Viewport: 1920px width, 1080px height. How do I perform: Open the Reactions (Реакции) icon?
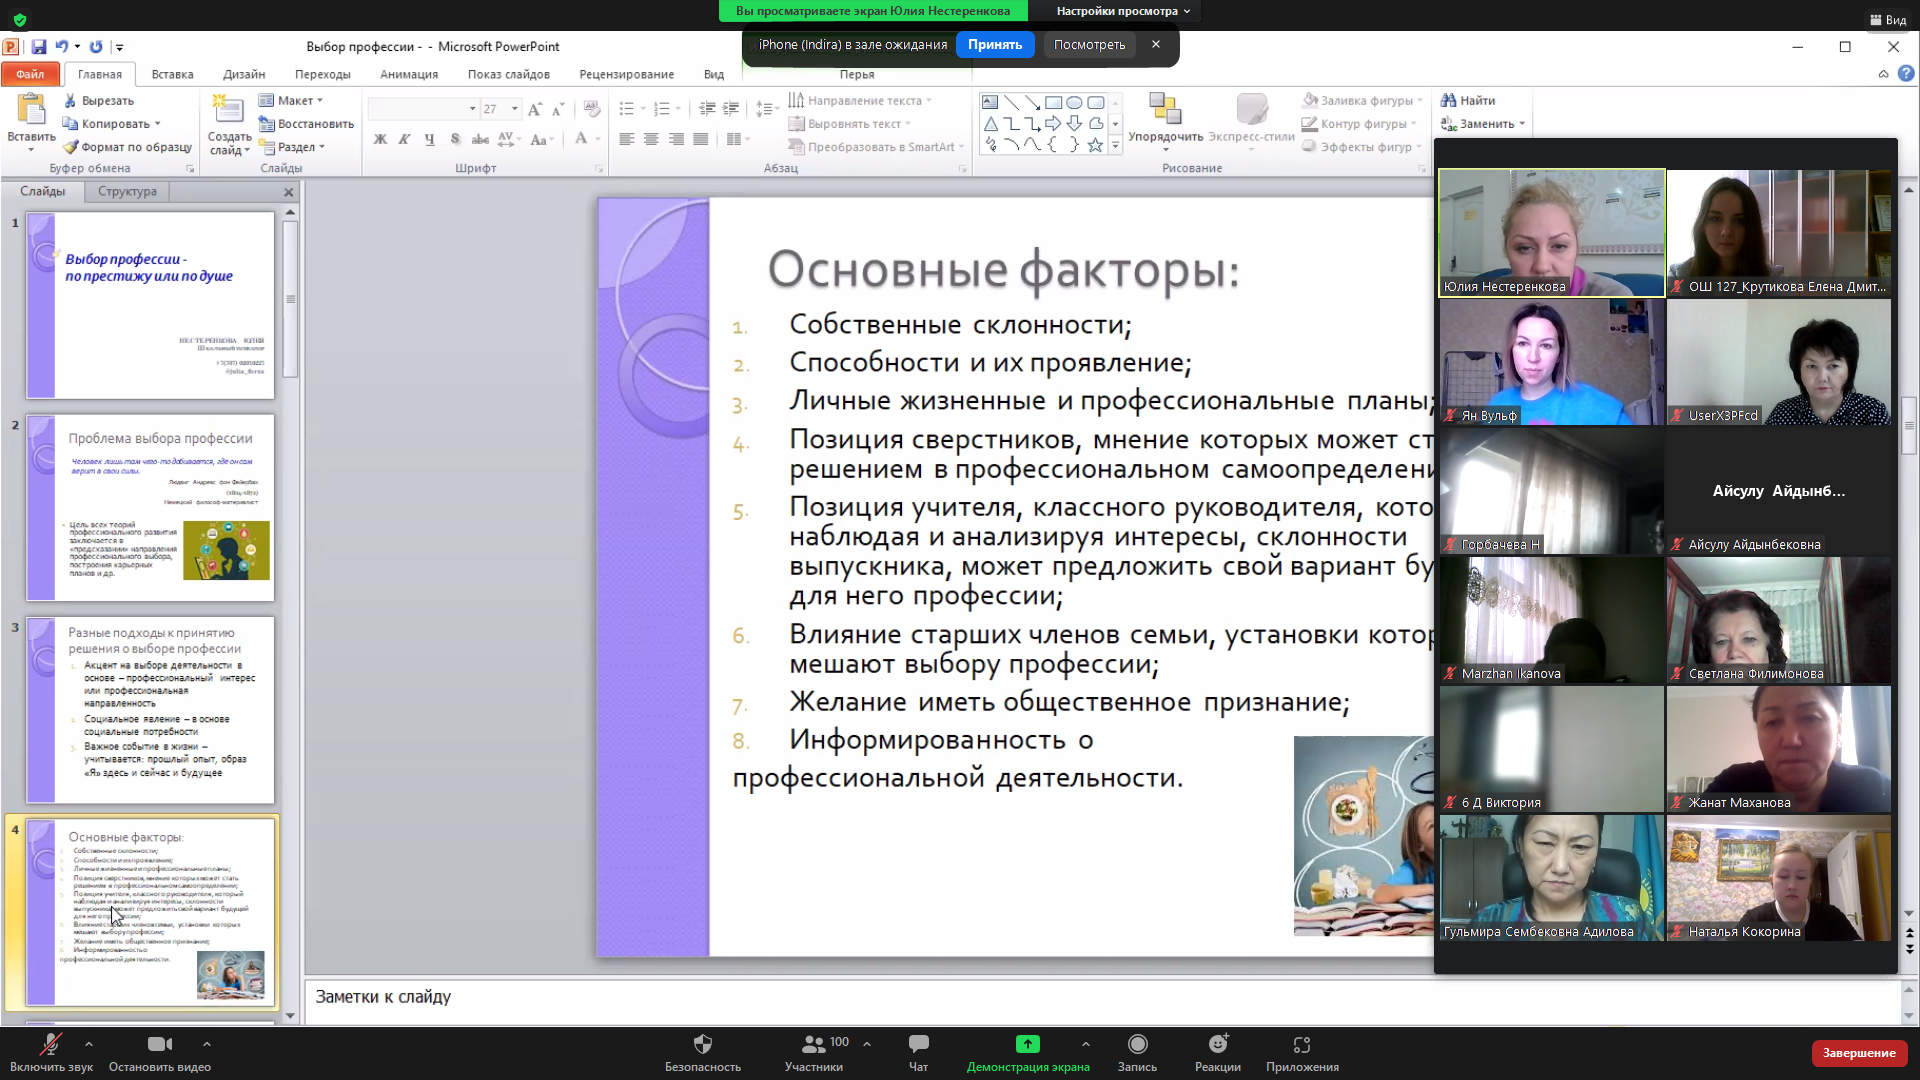(x=1217, y=1044)
